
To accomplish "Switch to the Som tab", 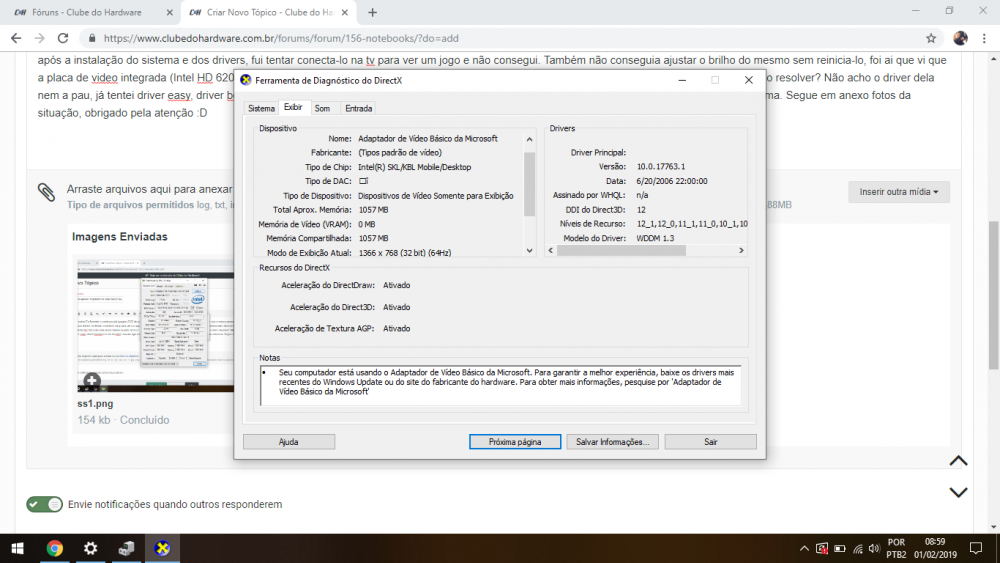I will 322,108.
